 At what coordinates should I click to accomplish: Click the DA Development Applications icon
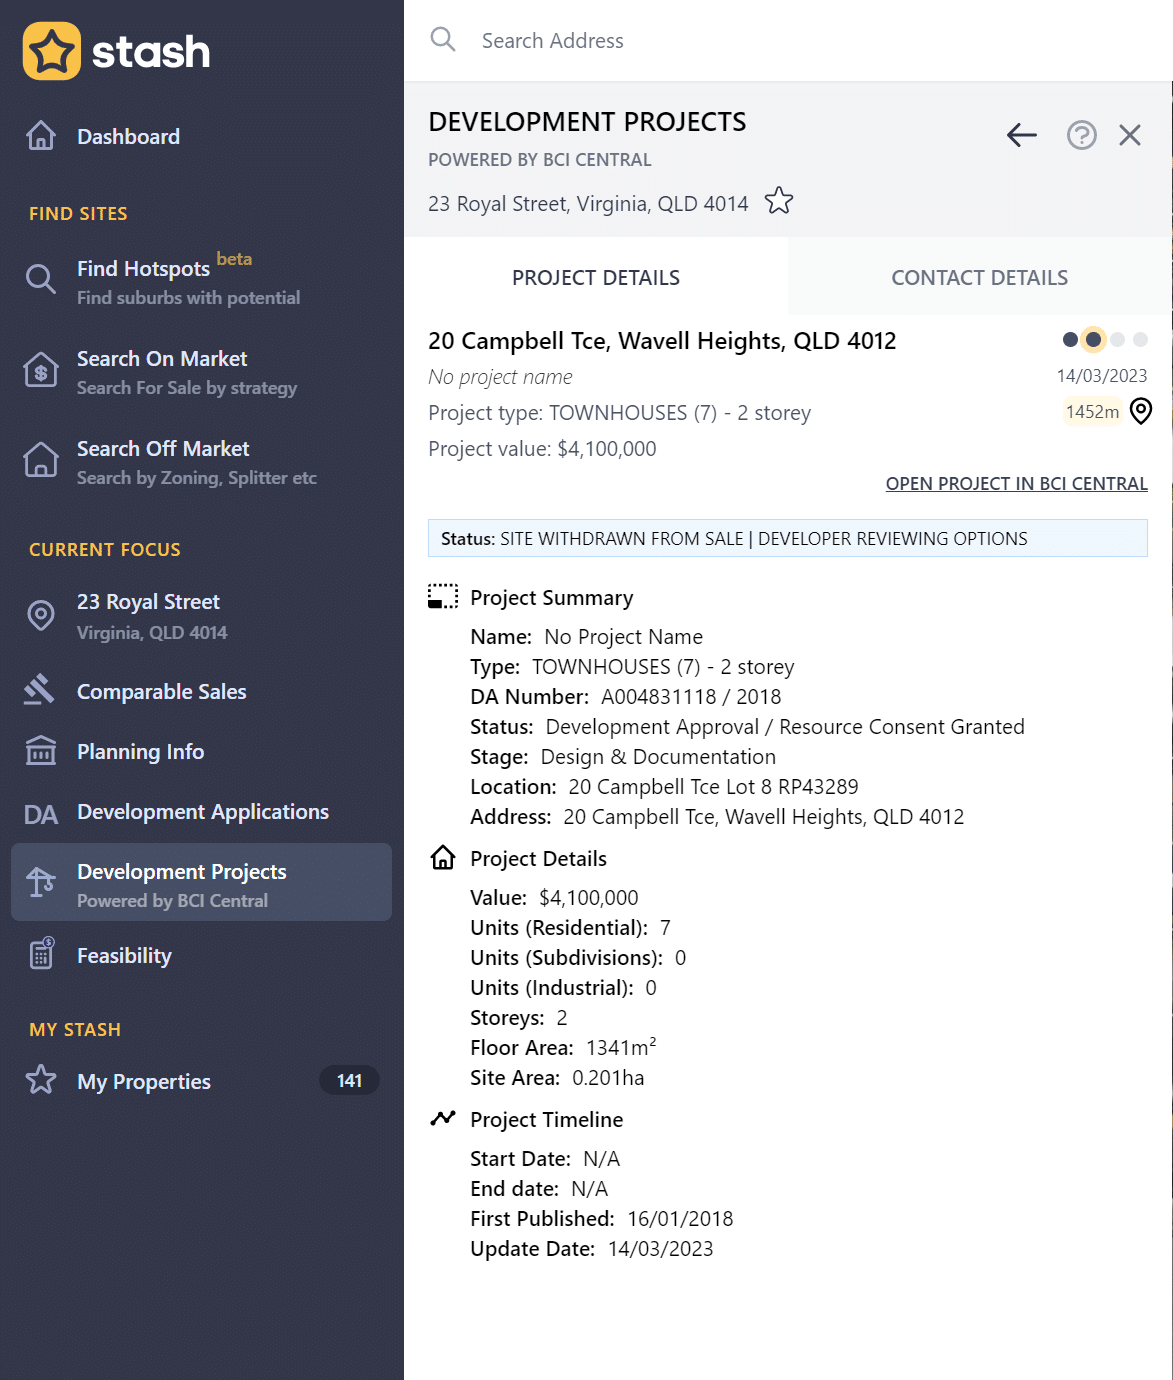pos(41,815)
